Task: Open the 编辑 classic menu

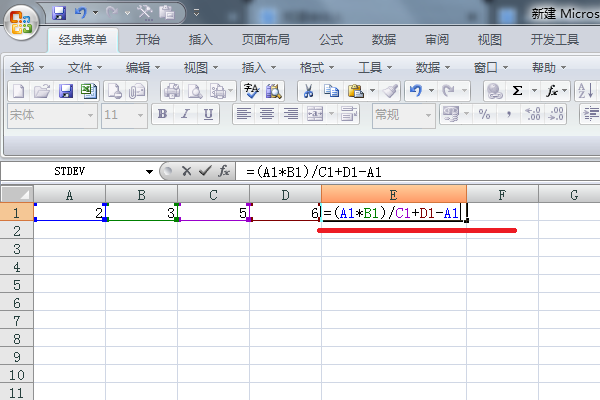Action: click(x=143, y=68)
